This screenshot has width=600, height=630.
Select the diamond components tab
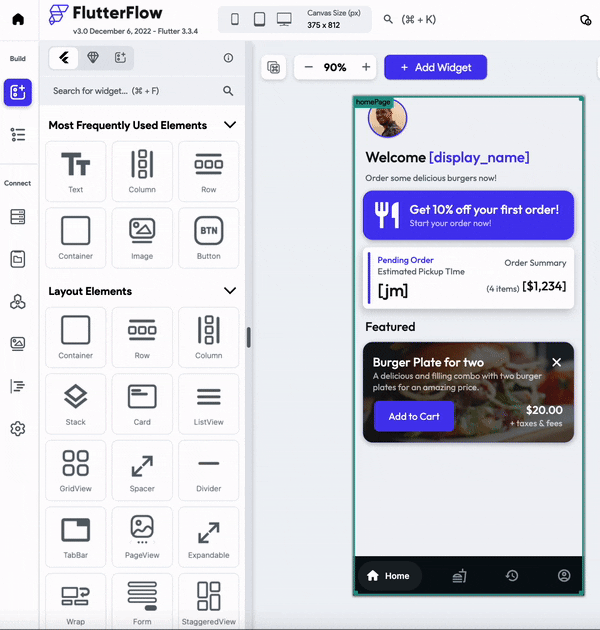[93, 58]
